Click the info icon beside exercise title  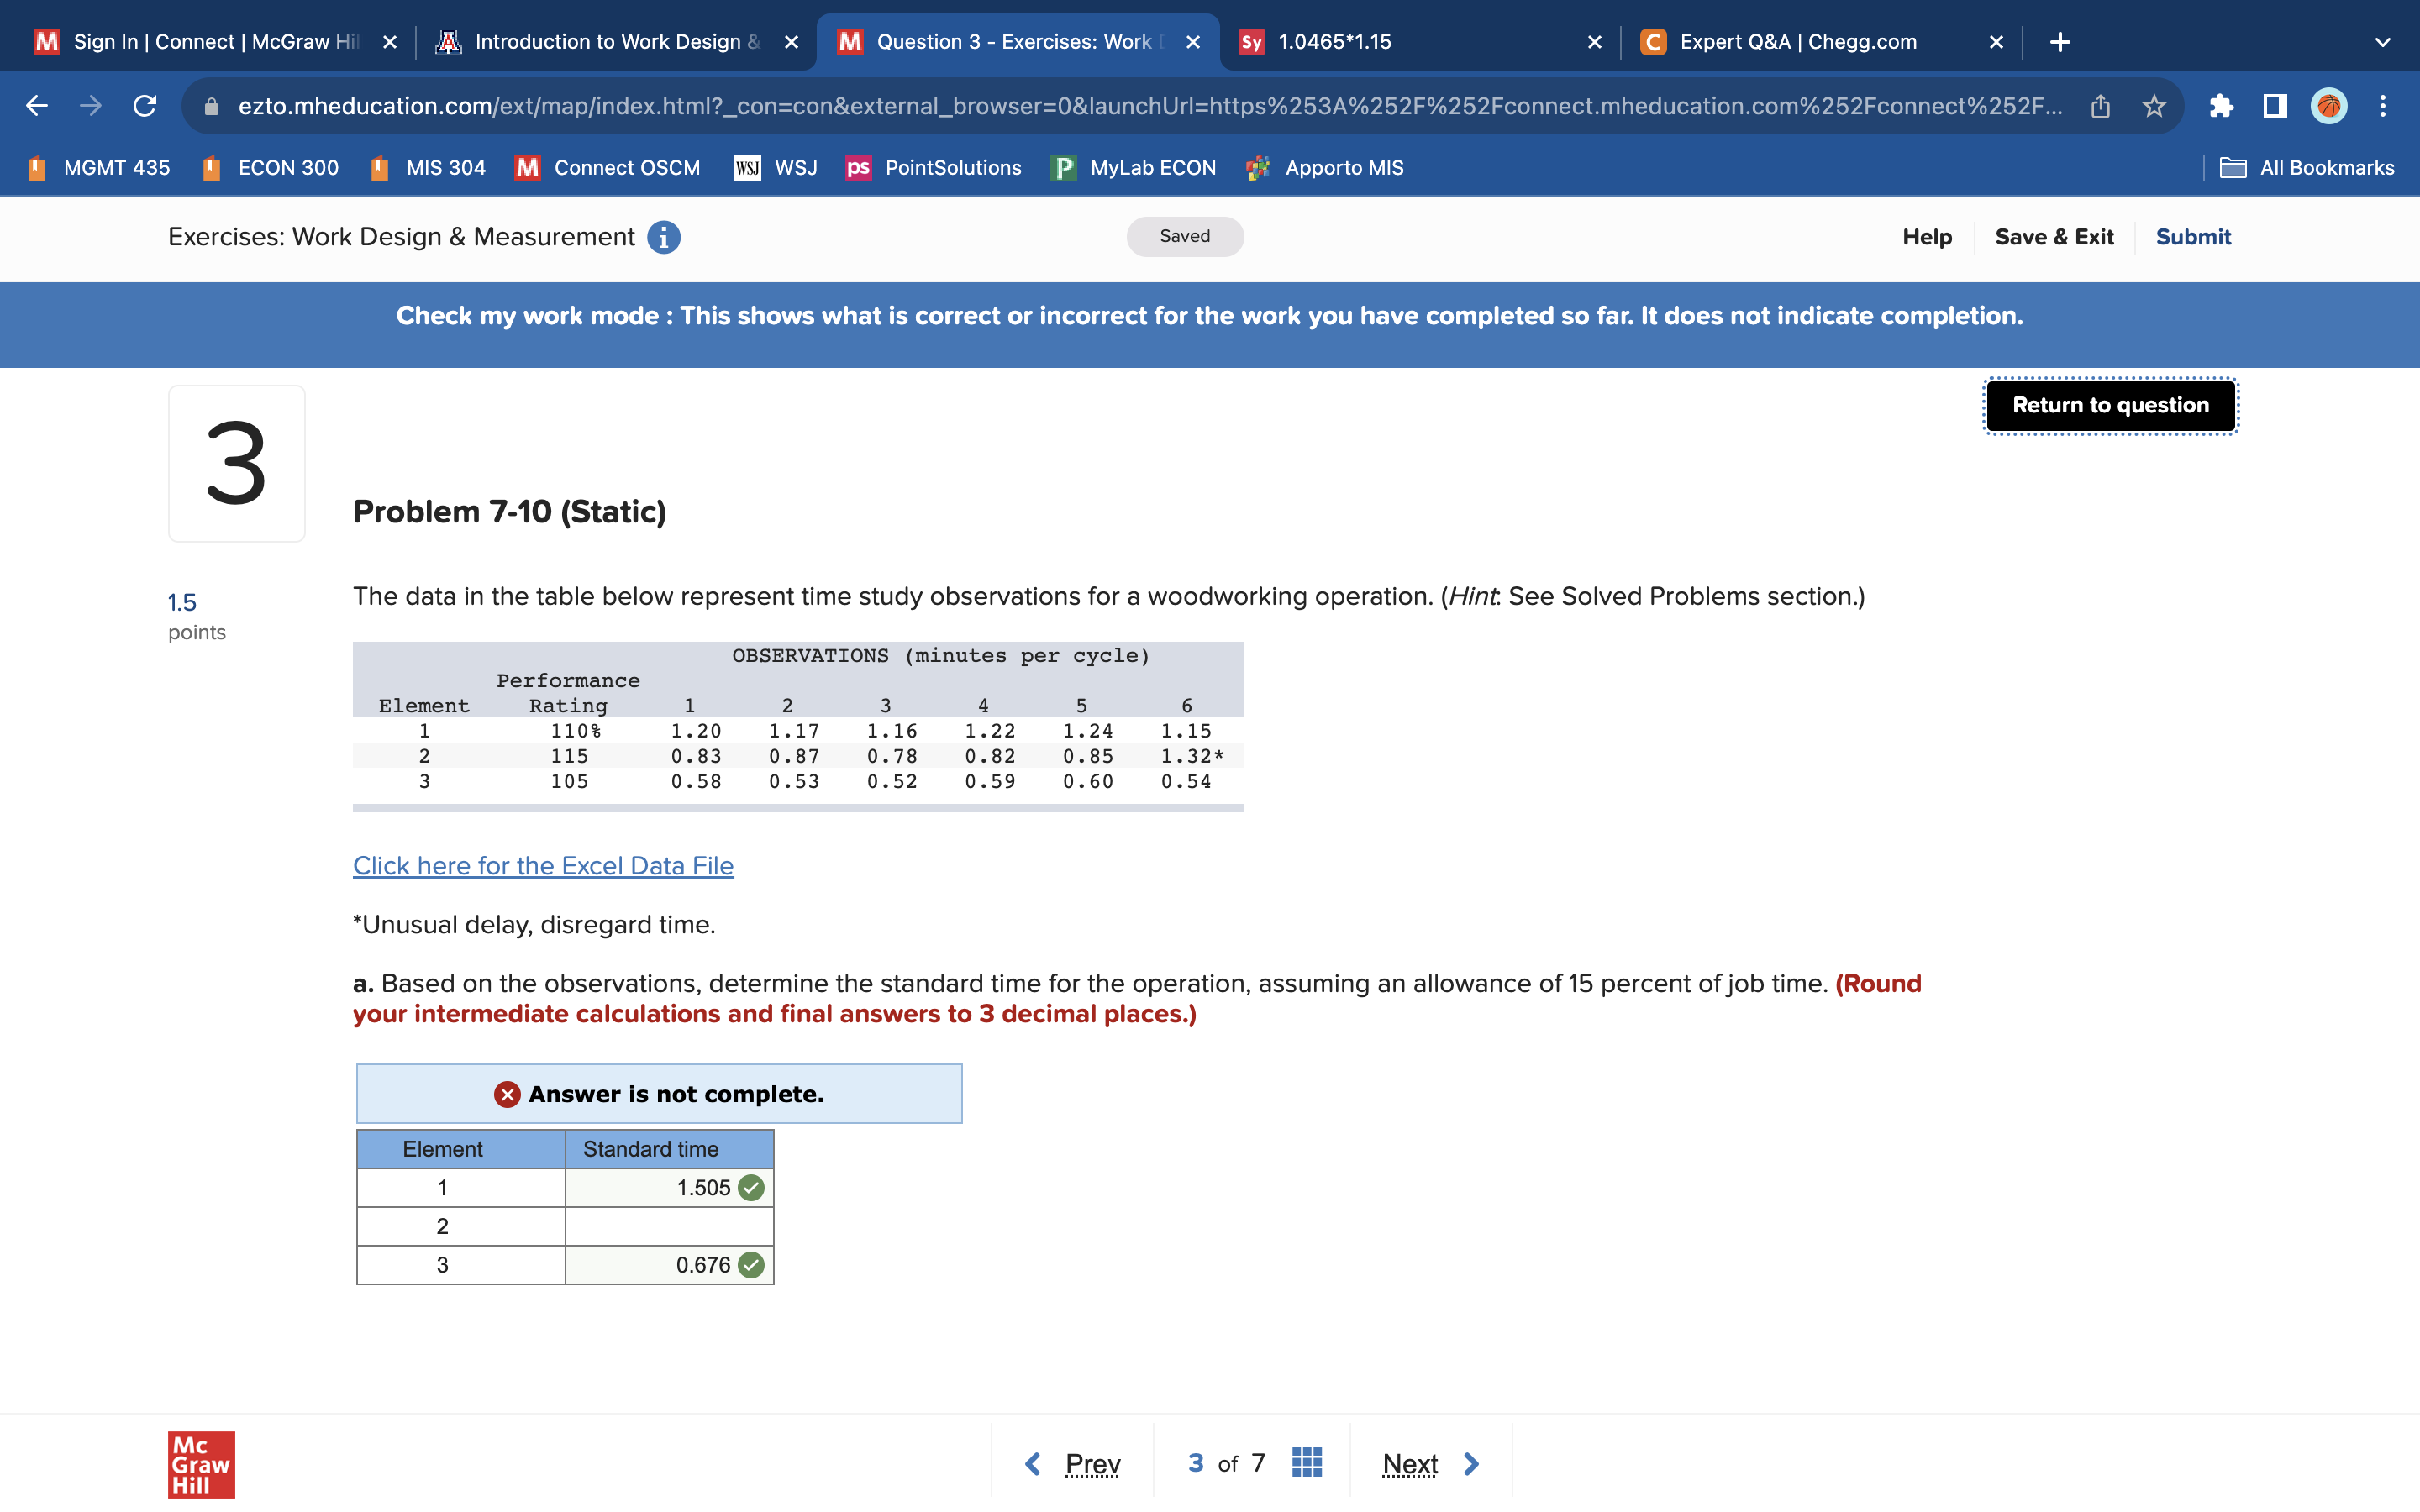(x=663, y=237)
